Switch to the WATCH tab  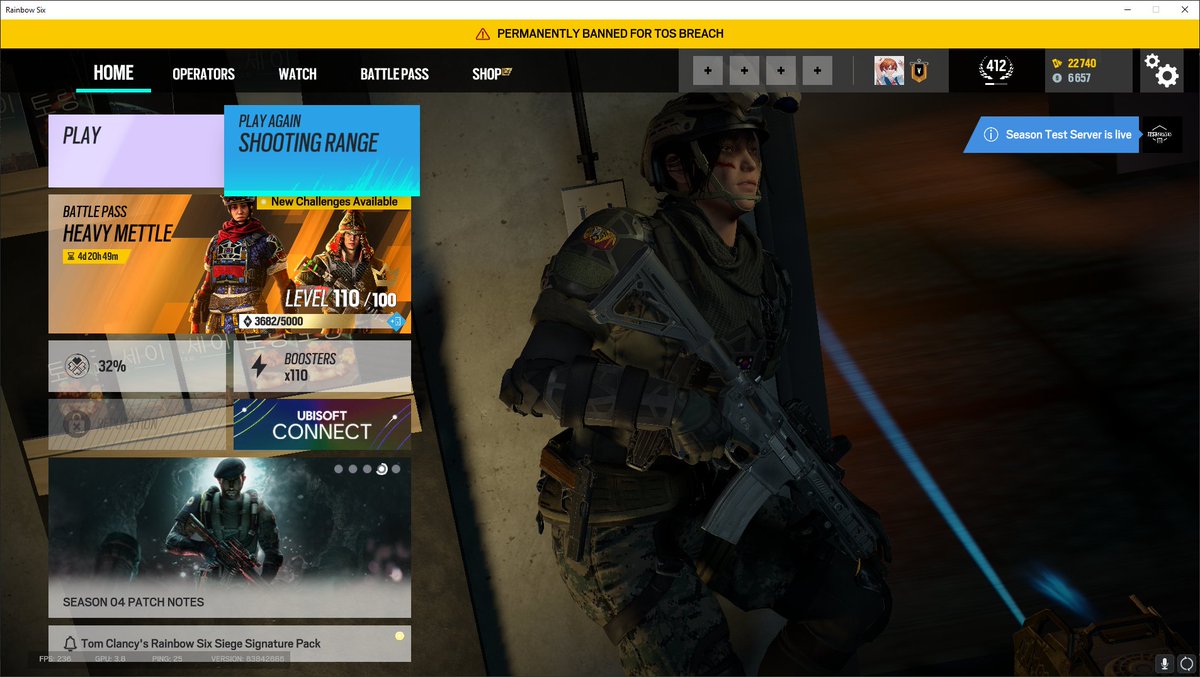[297, 74]
